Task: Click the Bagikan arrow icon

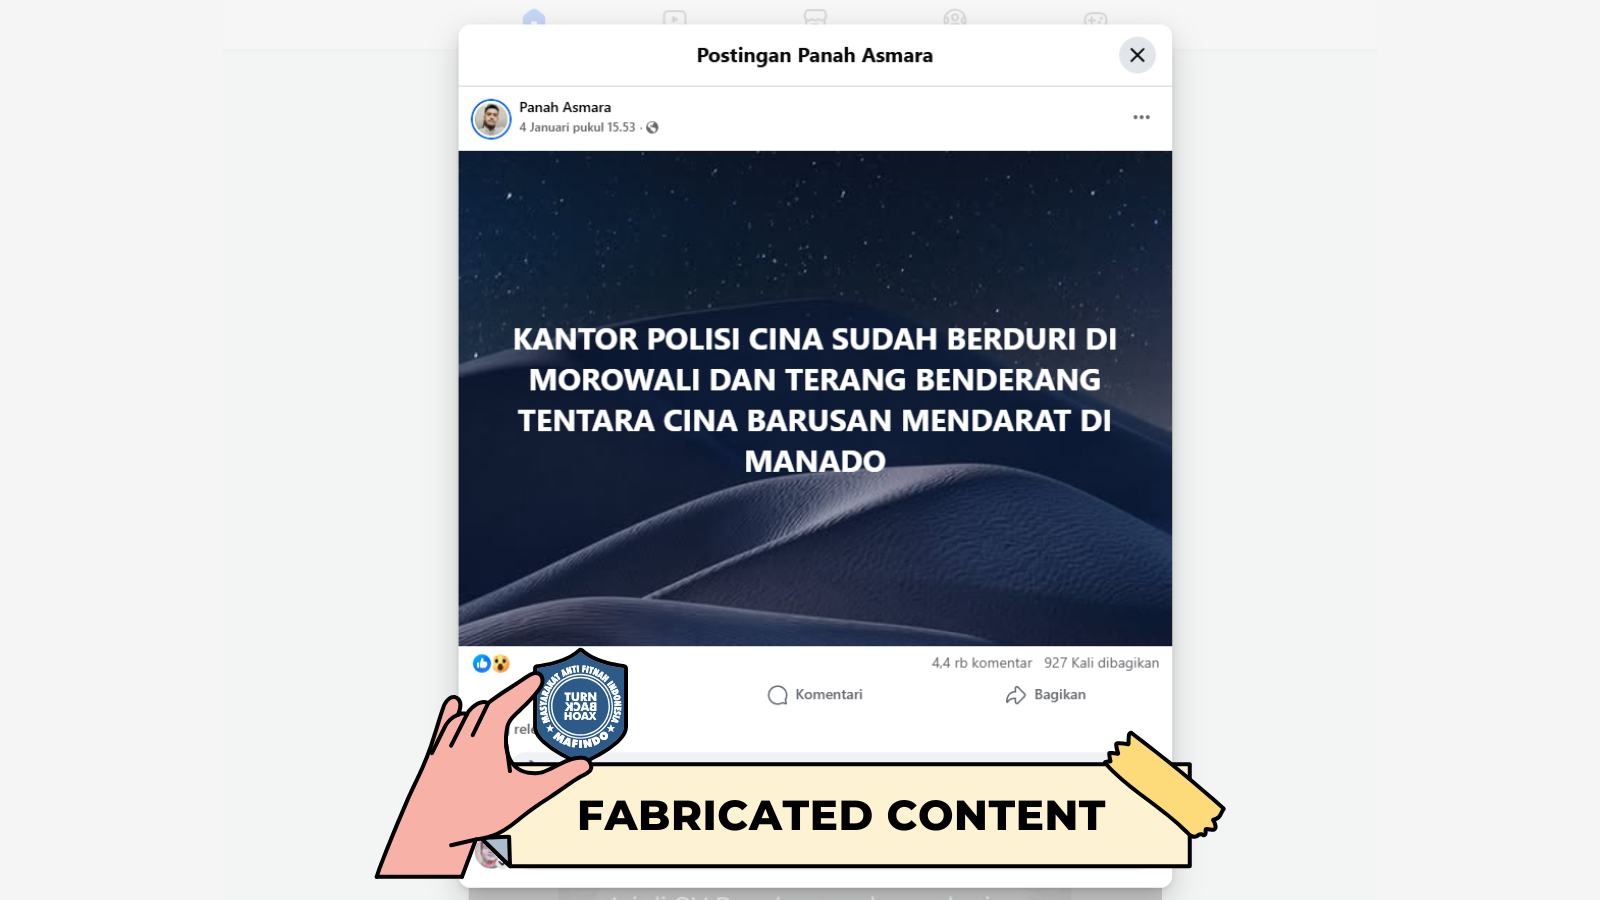Action: (1016, 695)
